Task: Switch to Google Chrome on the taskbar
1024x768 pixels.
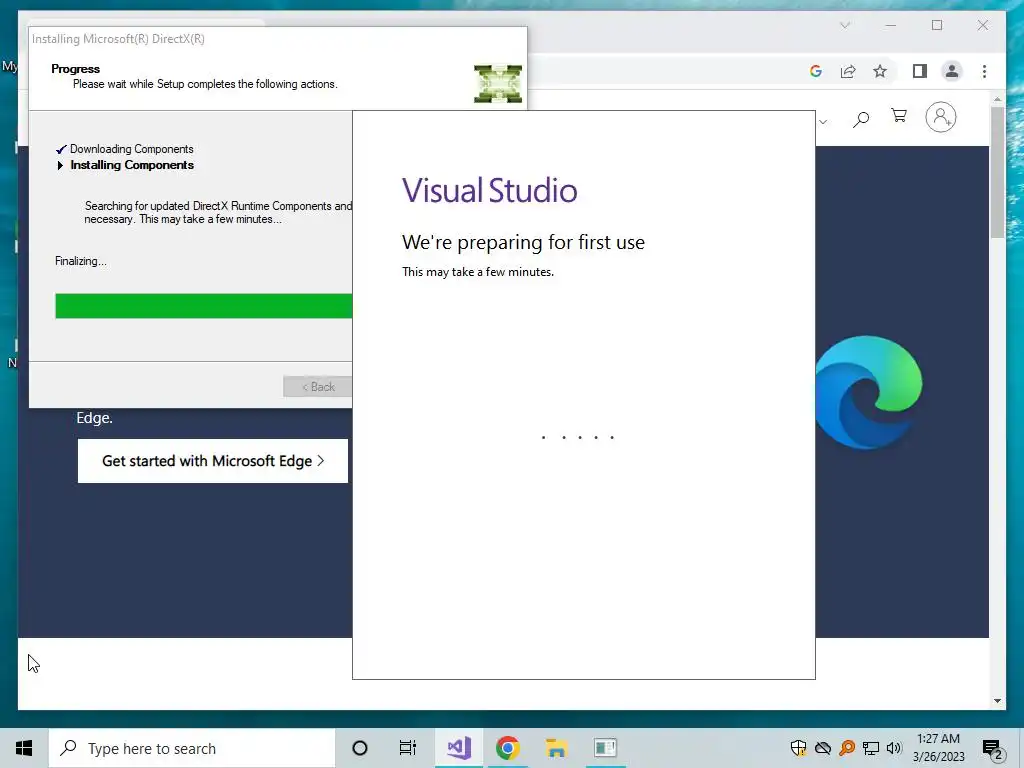Action: pos(507,748)
